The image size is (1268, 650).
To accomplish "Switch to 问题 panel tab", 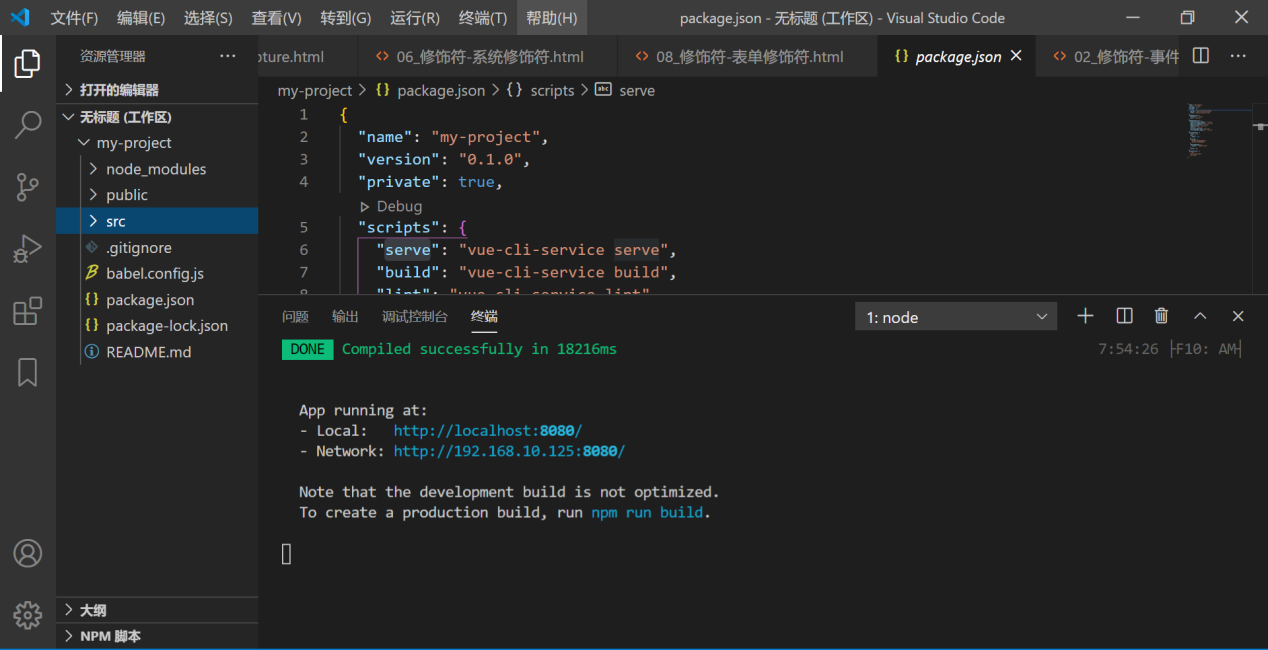I will click(x=295, y=316).
